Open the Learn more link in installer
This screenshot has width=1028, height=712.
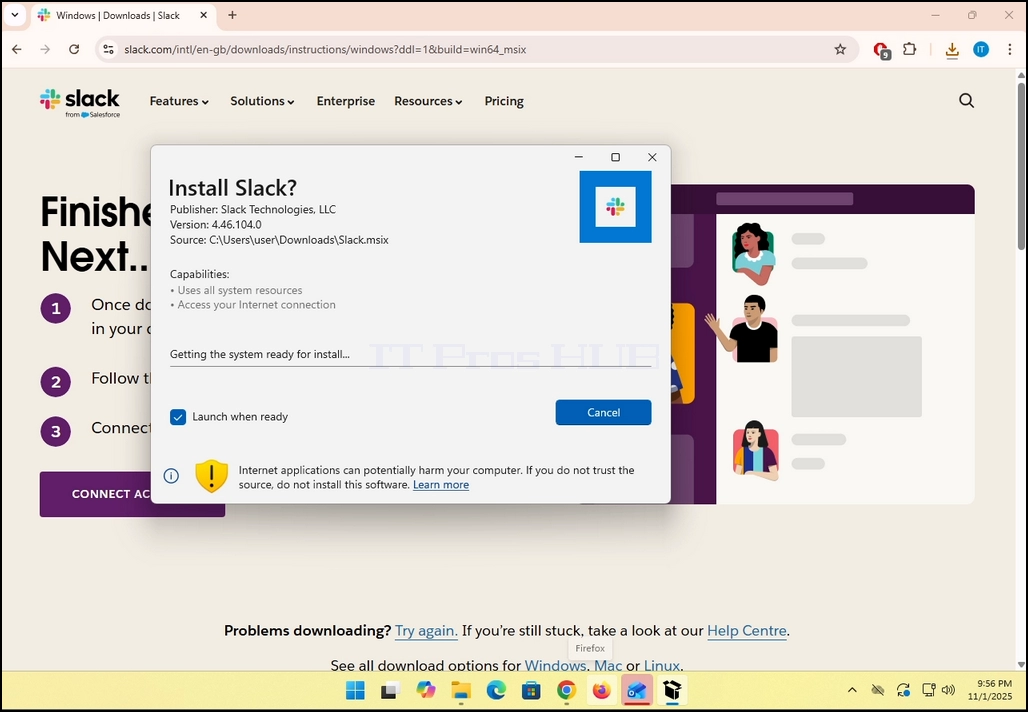pos(441,485)
